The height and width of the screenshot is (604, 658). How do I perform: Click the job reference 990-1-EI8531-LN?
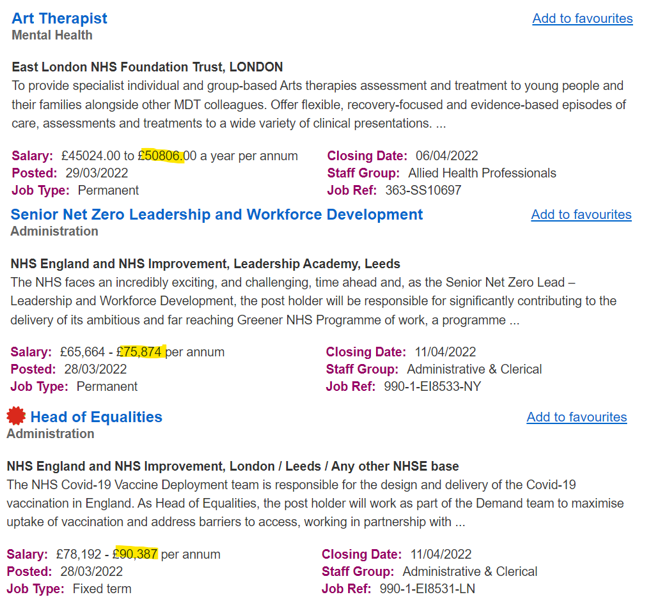428,589
